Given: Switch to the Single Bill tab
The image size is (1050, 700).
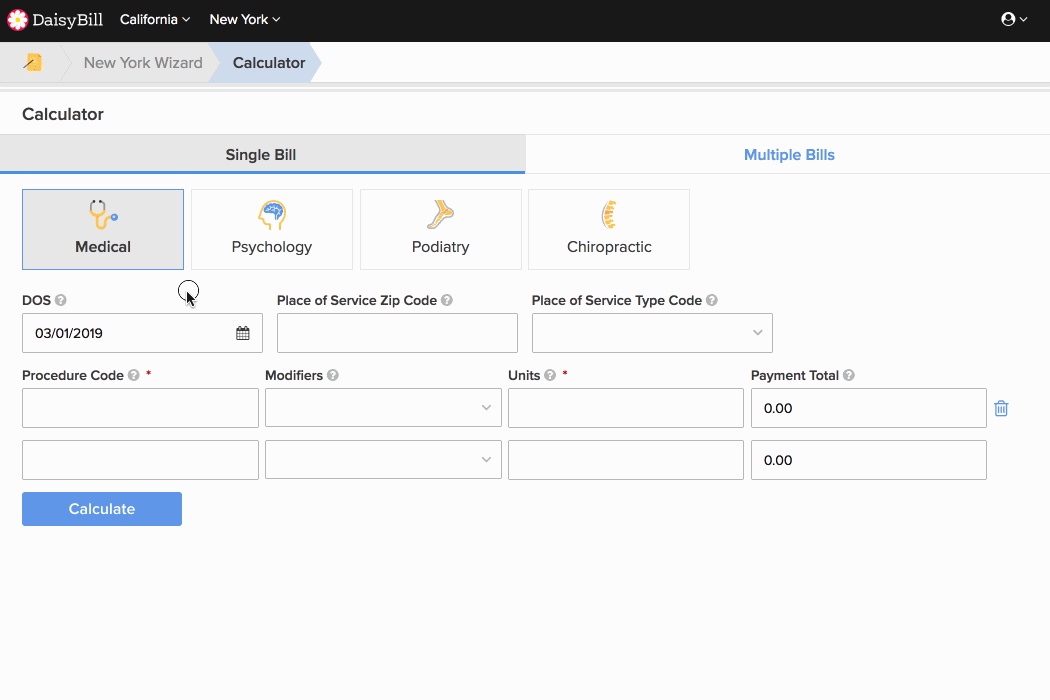Looking at the screenshot, I should 262,155.
